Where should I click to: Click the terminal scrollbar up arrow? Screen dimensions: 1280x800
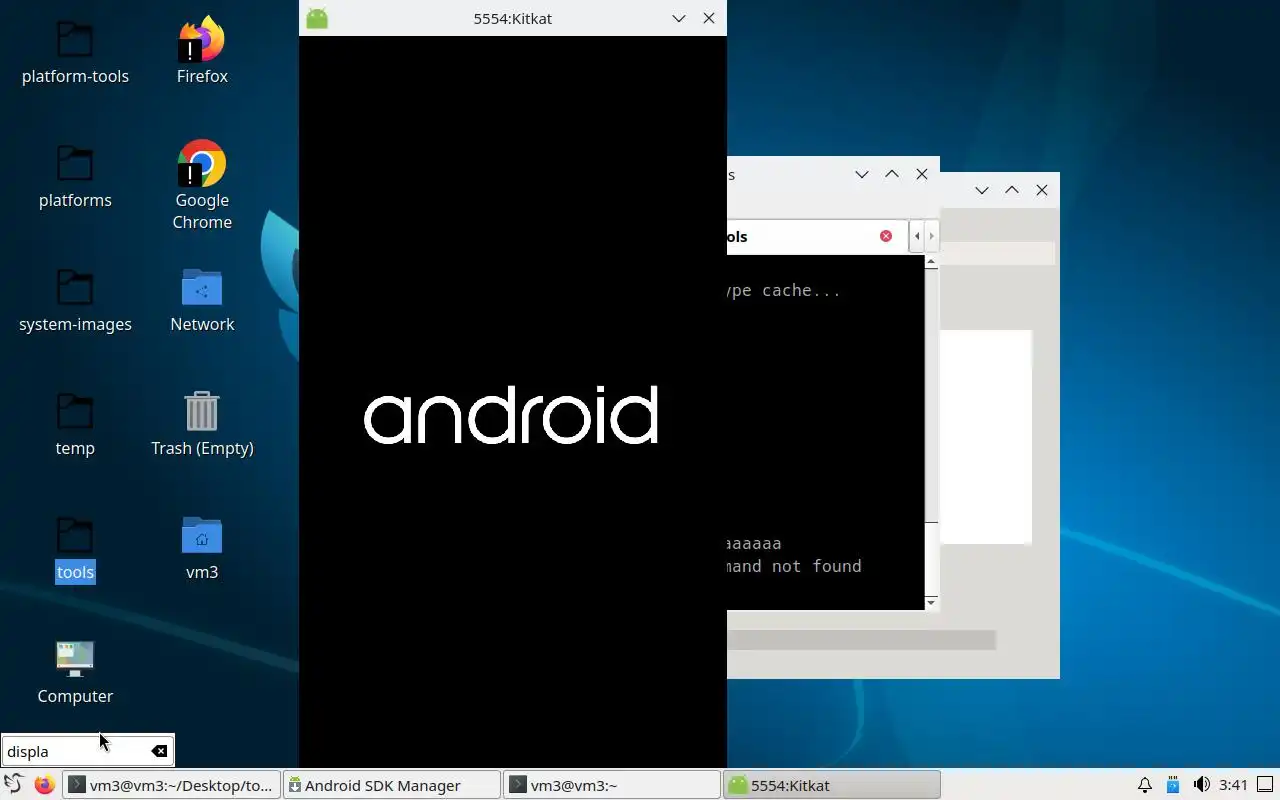click(x=931, y=262)
